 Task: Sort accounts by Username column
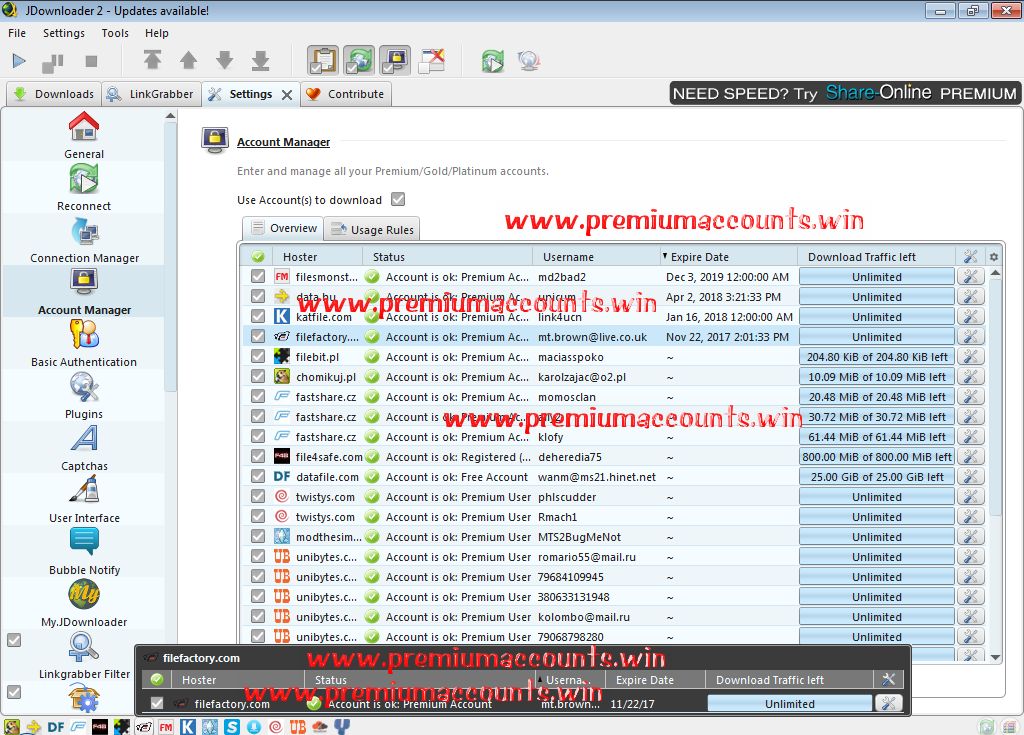tap(596, 257)
